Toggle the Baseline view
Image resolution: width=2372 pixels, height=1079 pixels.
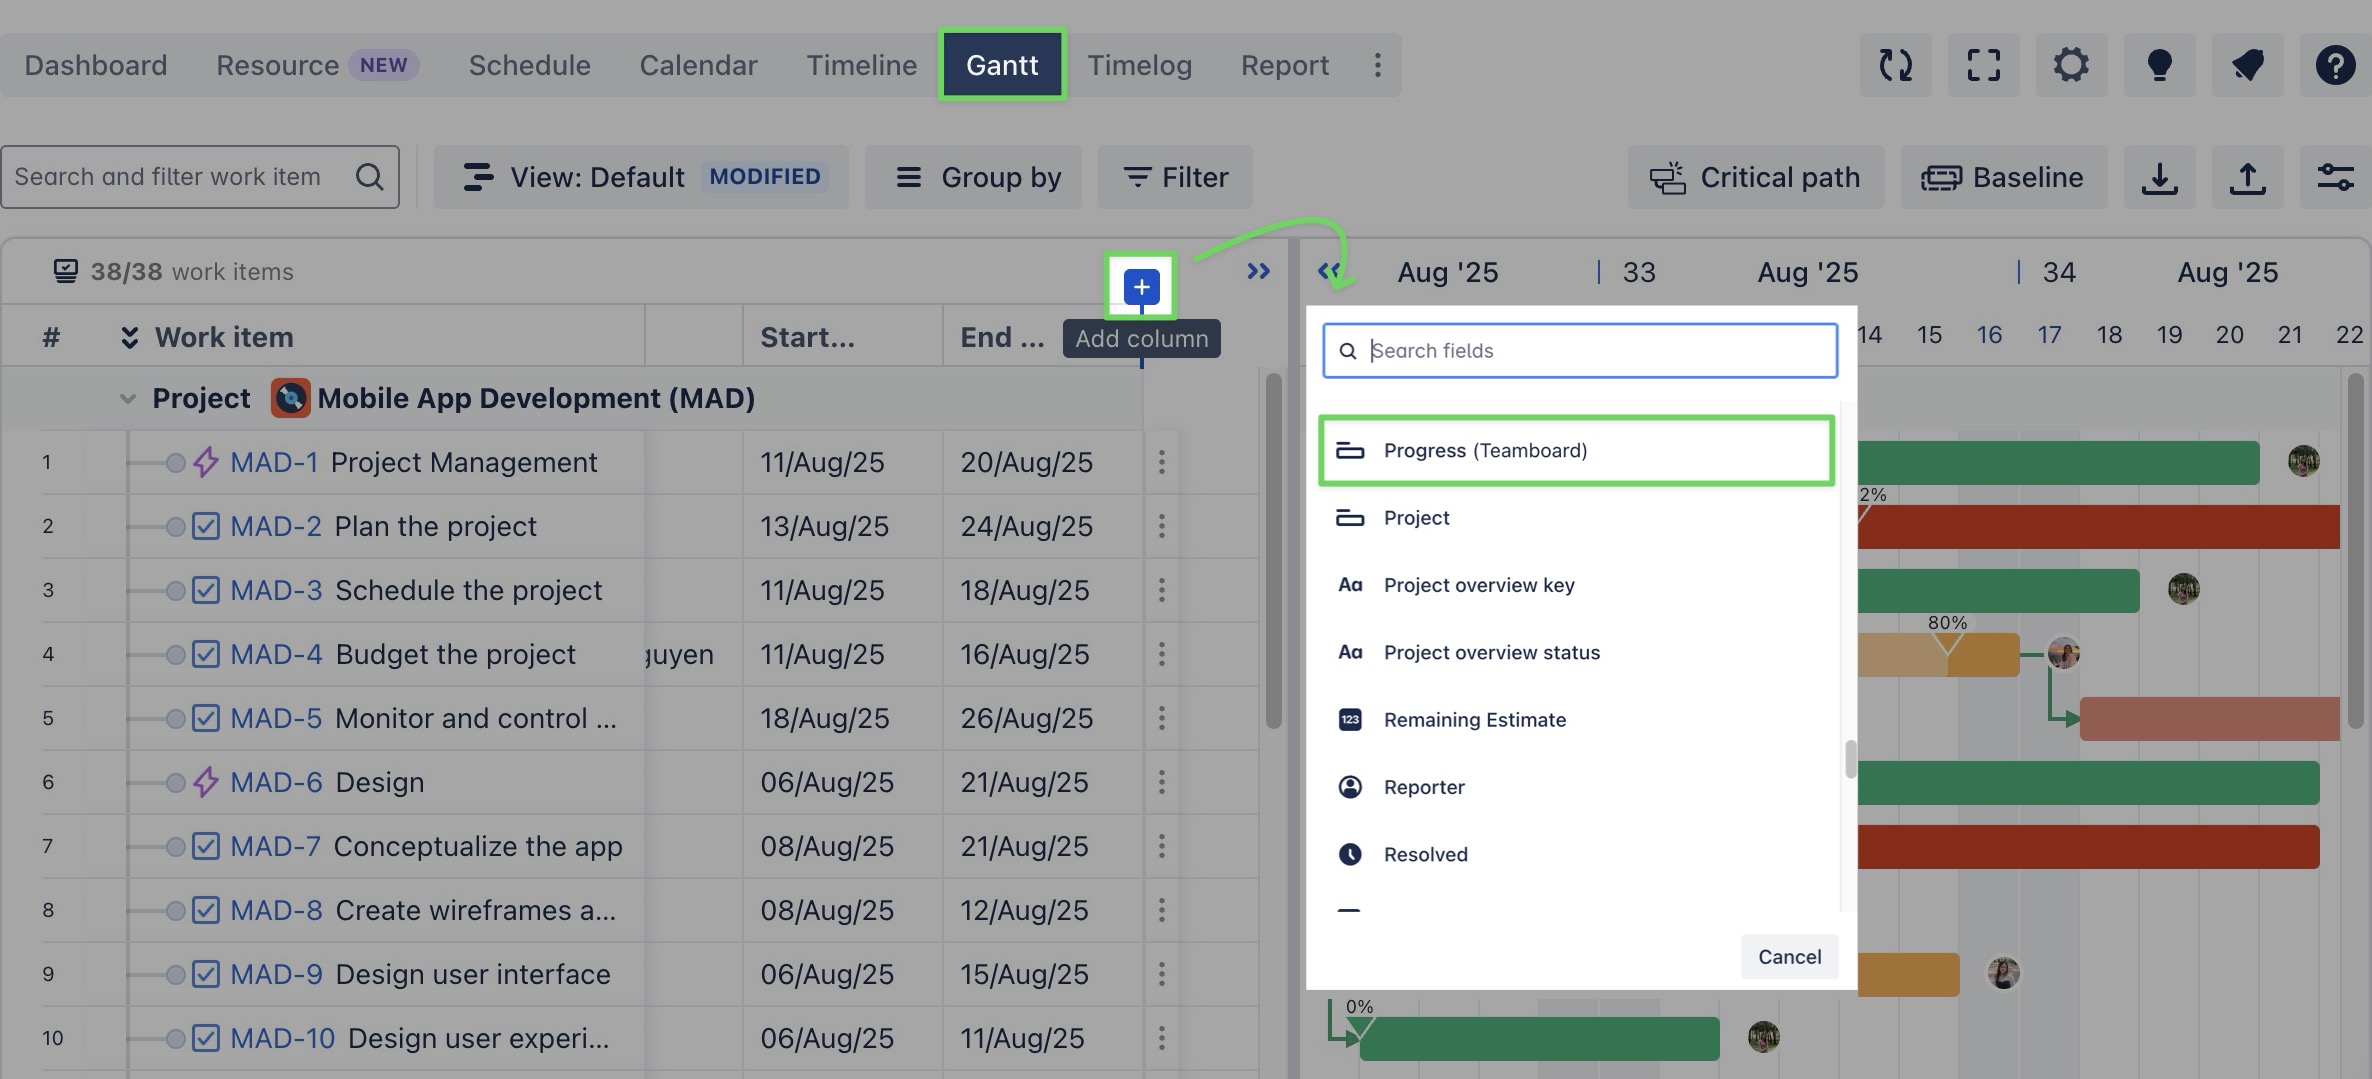pos(2003,178)
